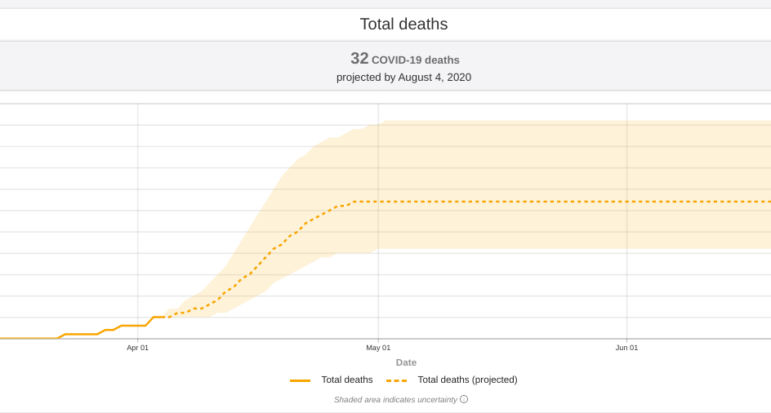This screenshot has height=413, width=771.
Task: Click the 'Date' axis title
Action: pos(406,362)
